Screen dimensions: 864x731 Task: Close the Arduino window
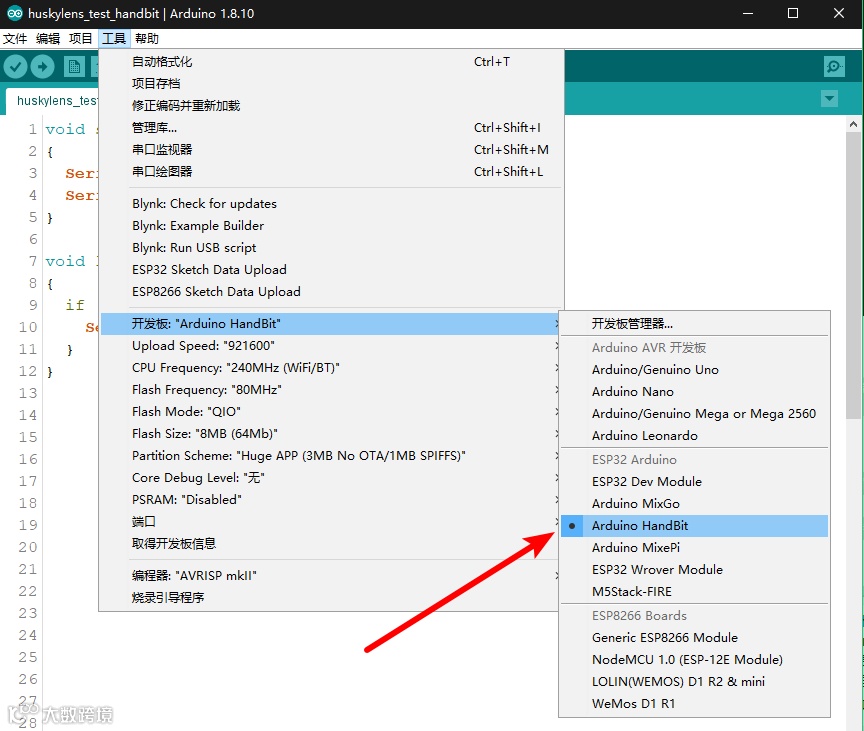pos(839,13)
